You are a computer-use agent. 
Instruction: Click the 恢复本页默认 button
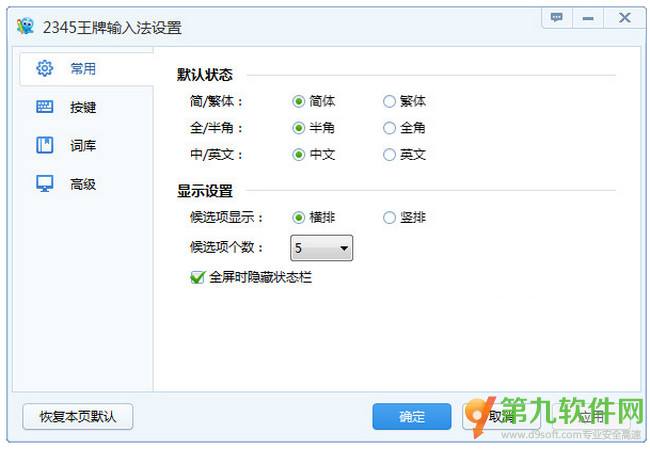pos(78,416)
